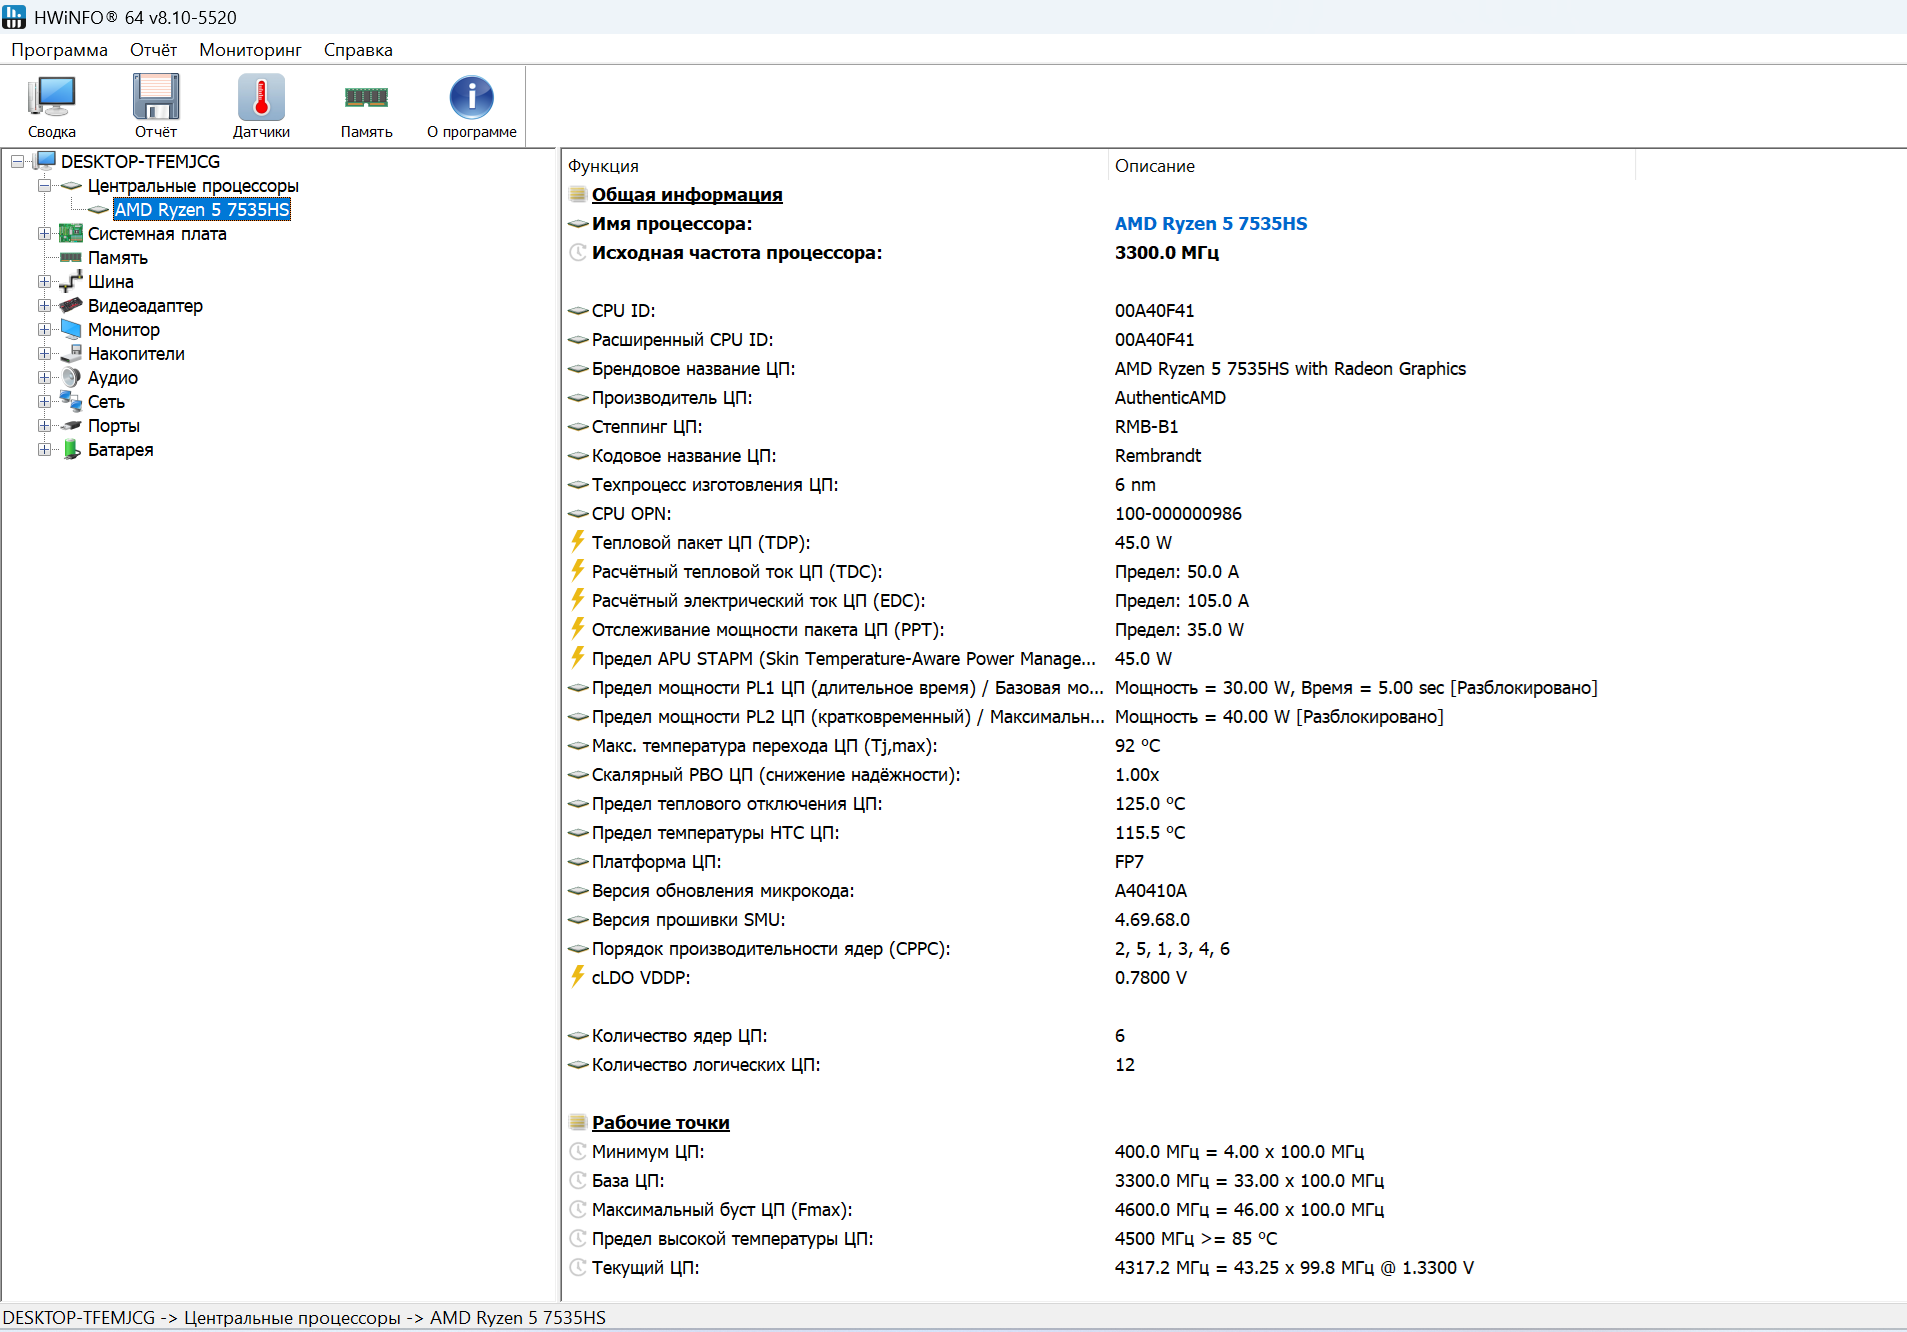The image size is (1907, 1332).
Task: Click the Батарея battery icon in the tree
Action: point(71,450)
